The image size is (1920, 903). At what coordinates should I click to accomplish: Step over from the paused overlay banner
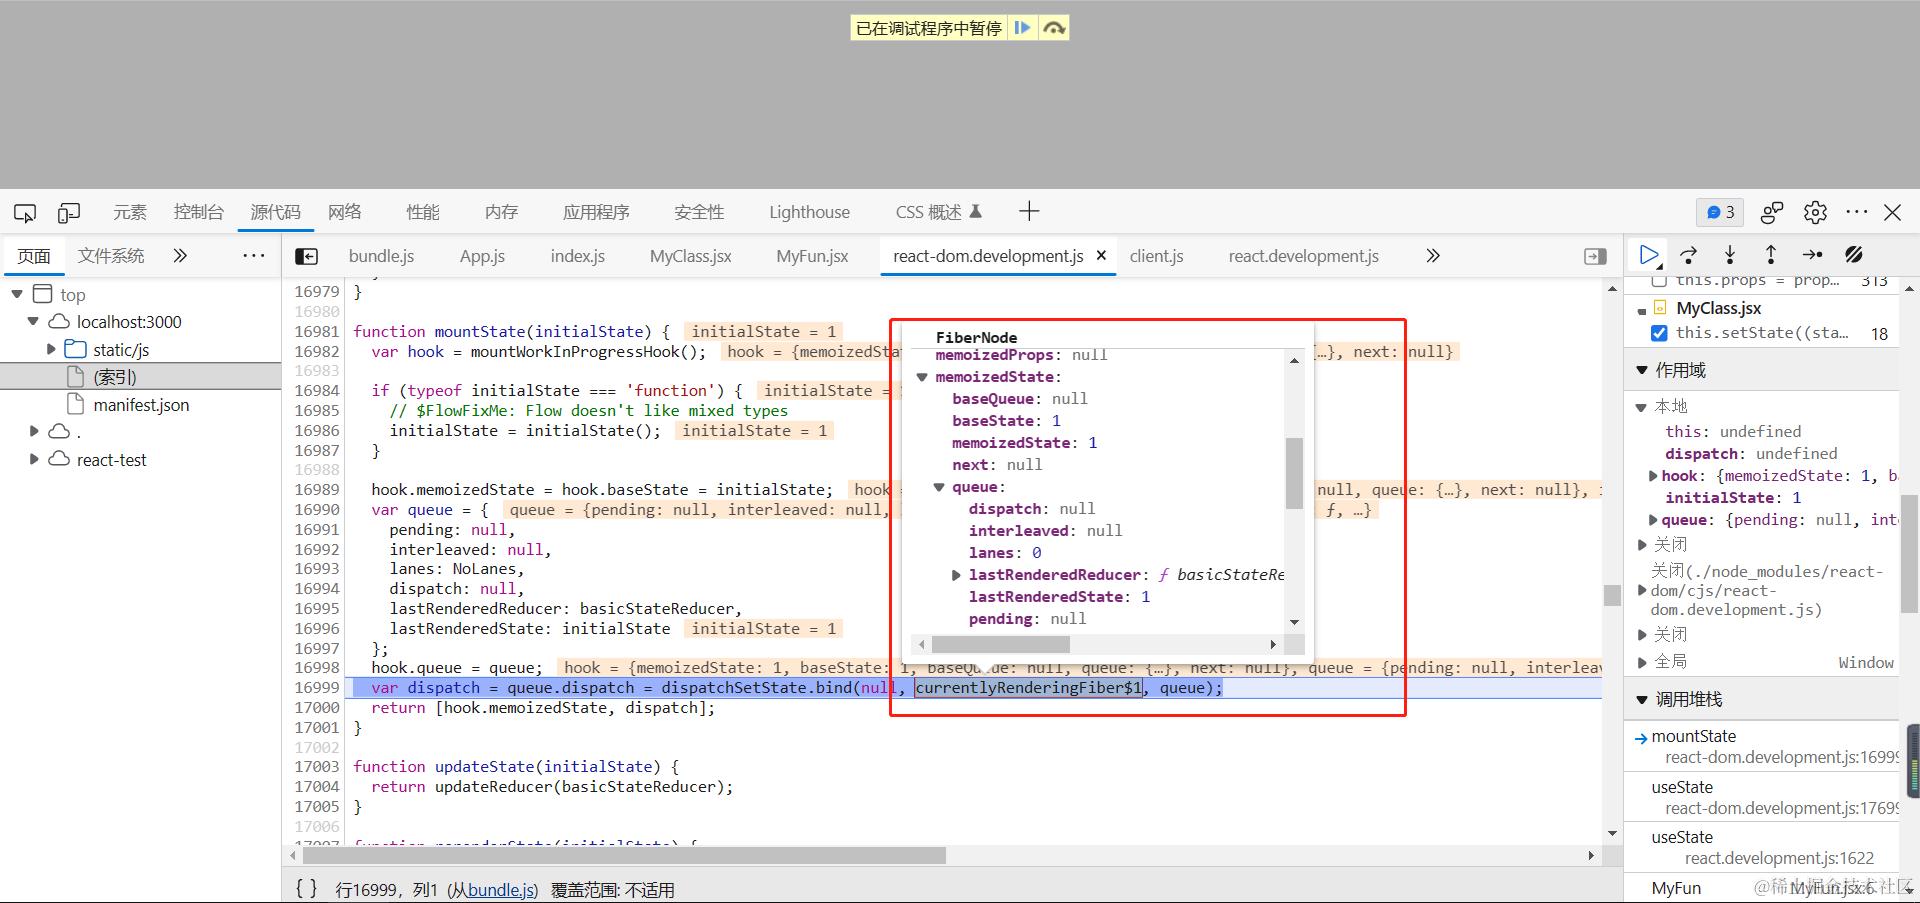coord(1054,28)
